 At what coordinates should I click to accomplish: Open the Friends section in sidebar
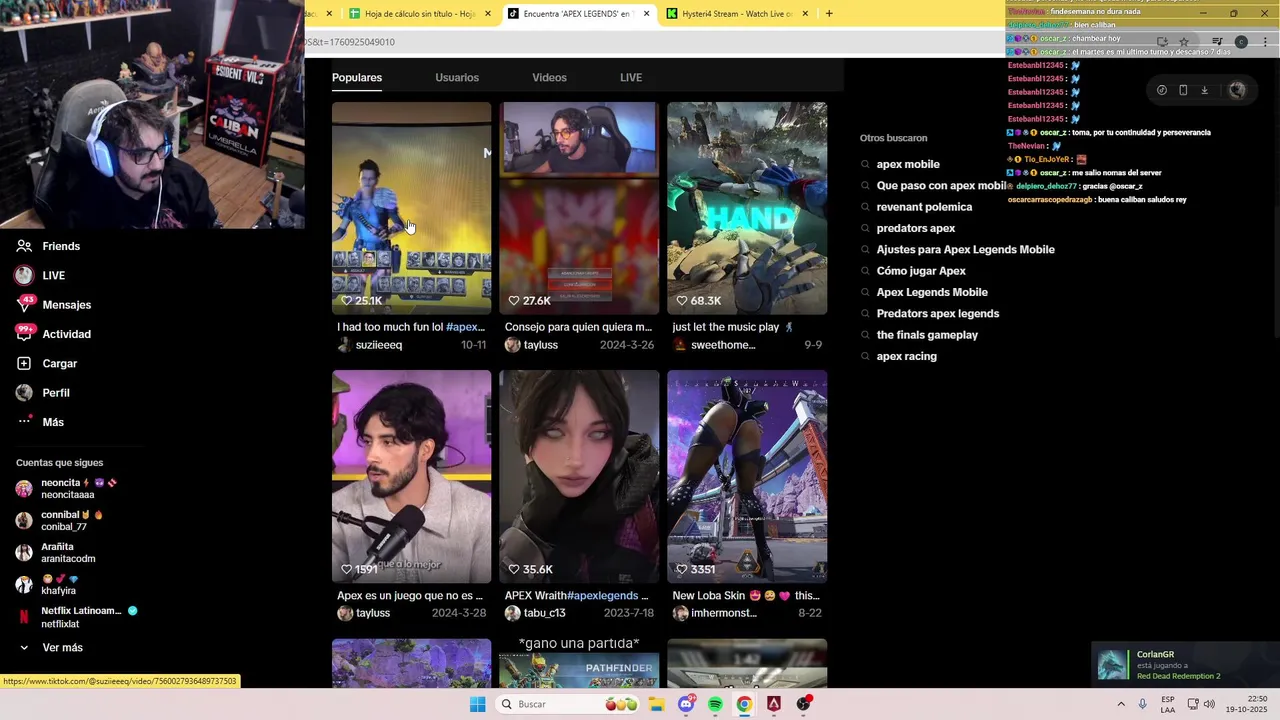48,246
